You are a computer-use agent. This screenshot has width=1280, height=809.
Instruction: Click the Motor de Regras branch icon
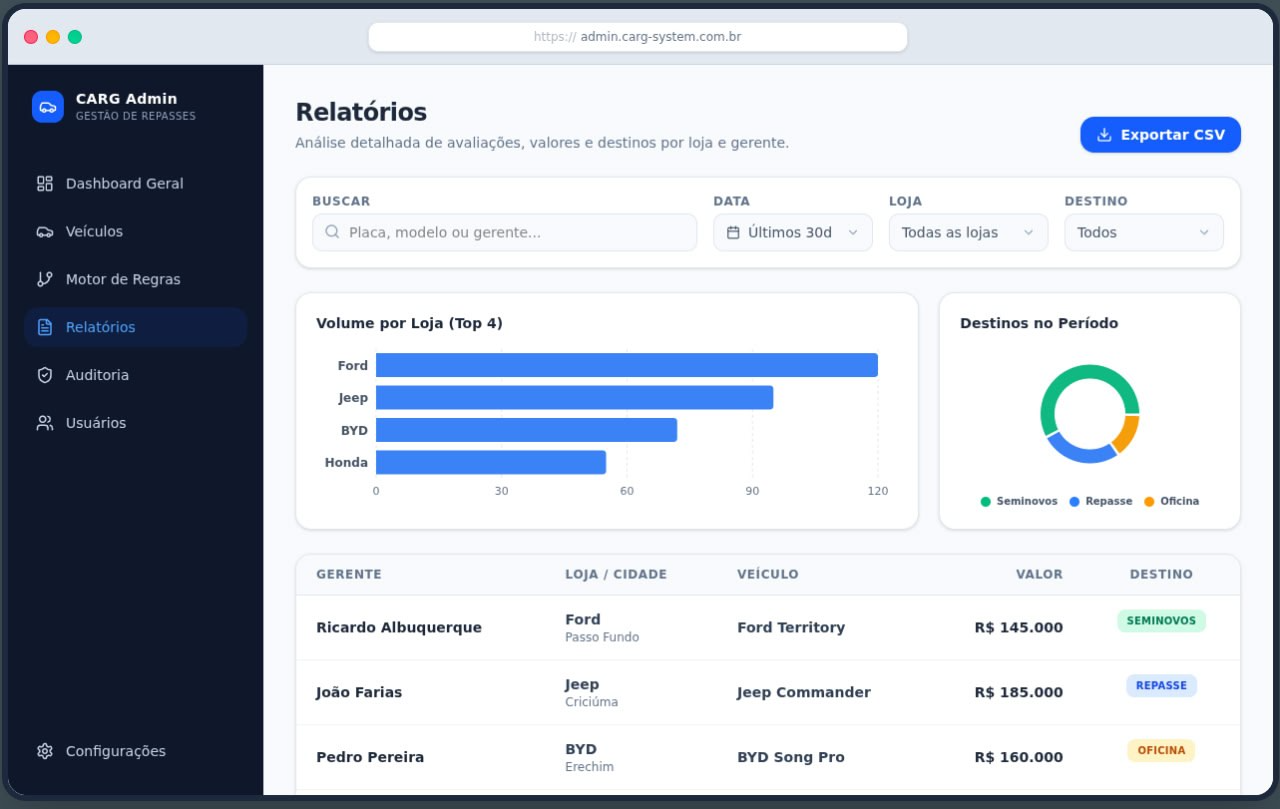(x=44, y=280)
